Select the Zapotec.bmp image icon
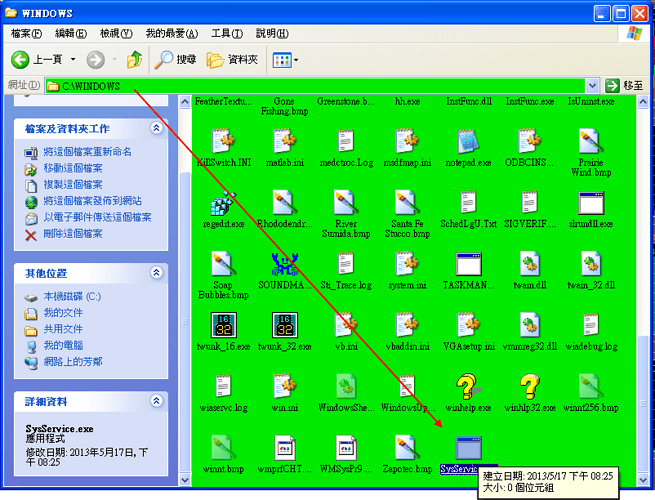This screenshot has width=655, height=500. tap(407, 448)
